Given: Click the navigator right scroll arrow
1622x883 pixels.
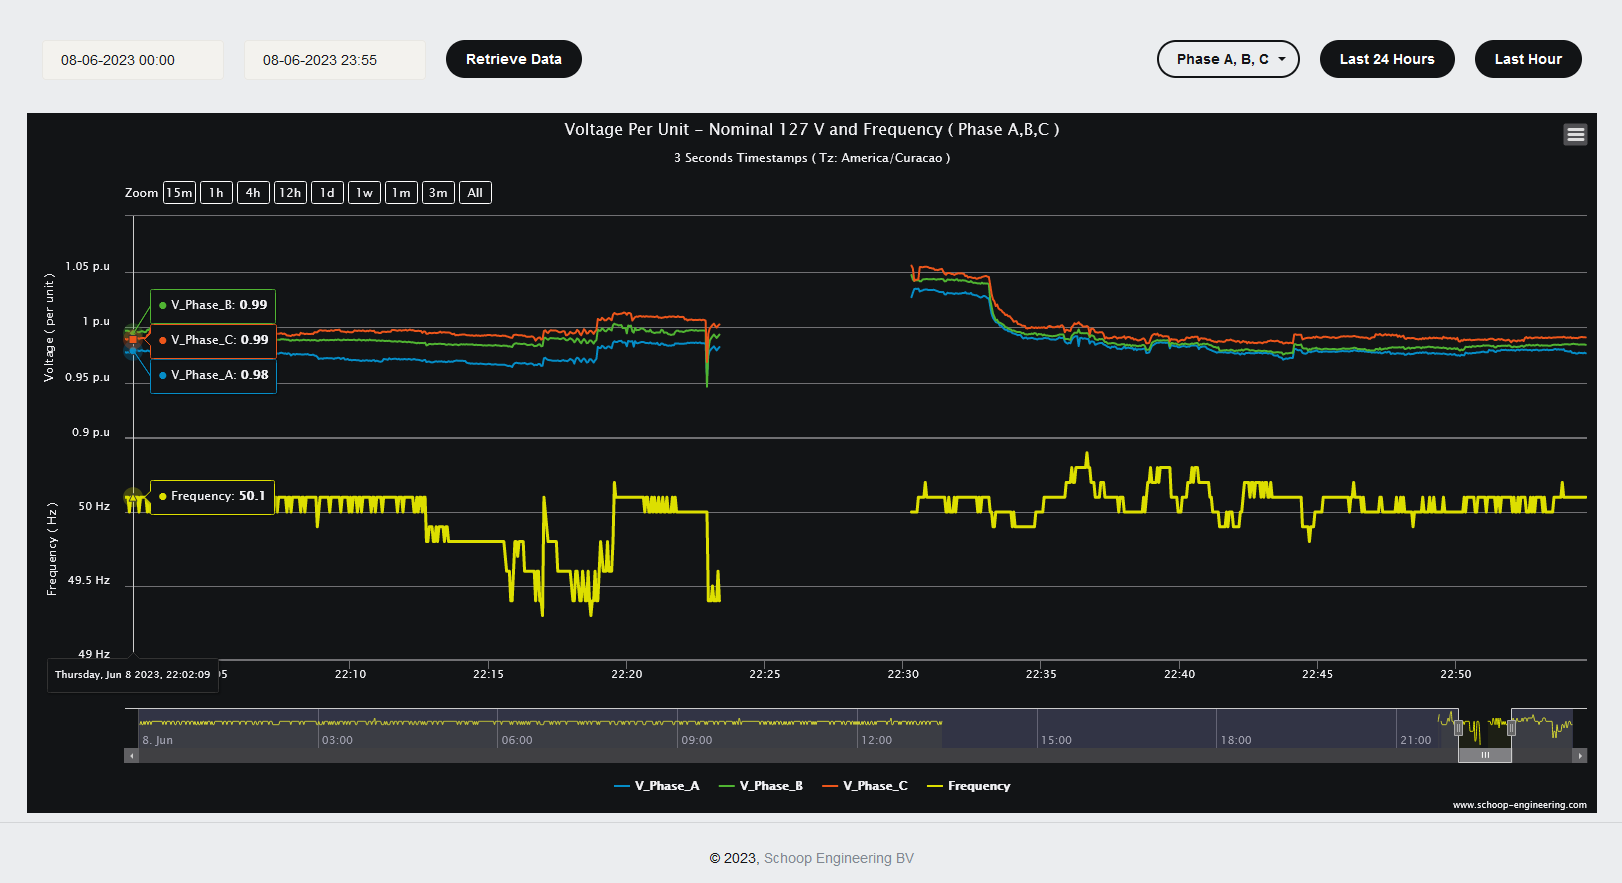Looking at the screenshot, I should pos(1580,756).
